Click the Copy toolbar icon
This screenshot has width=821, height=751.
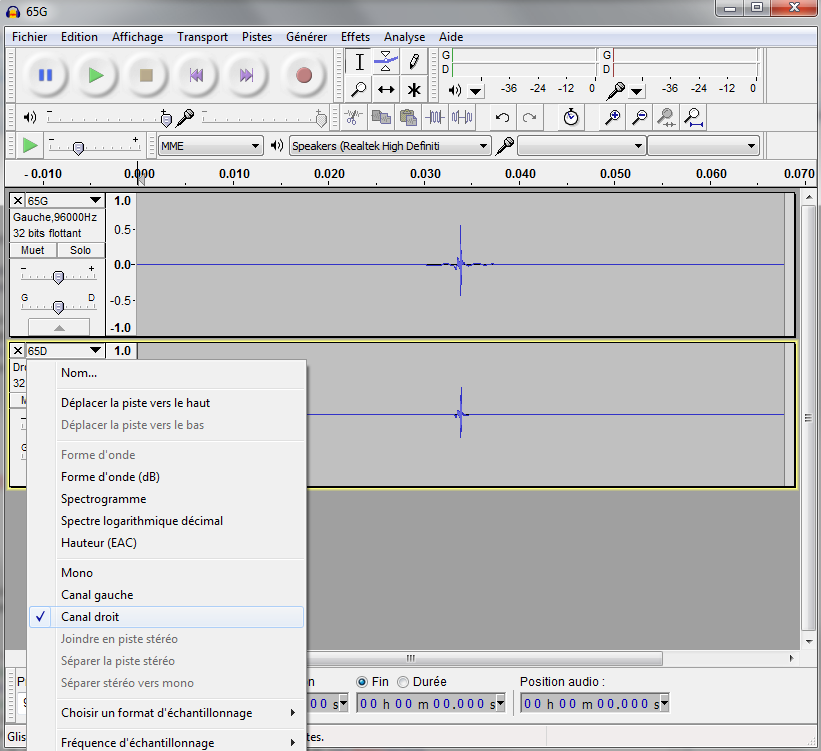click(x=381, y=117)
